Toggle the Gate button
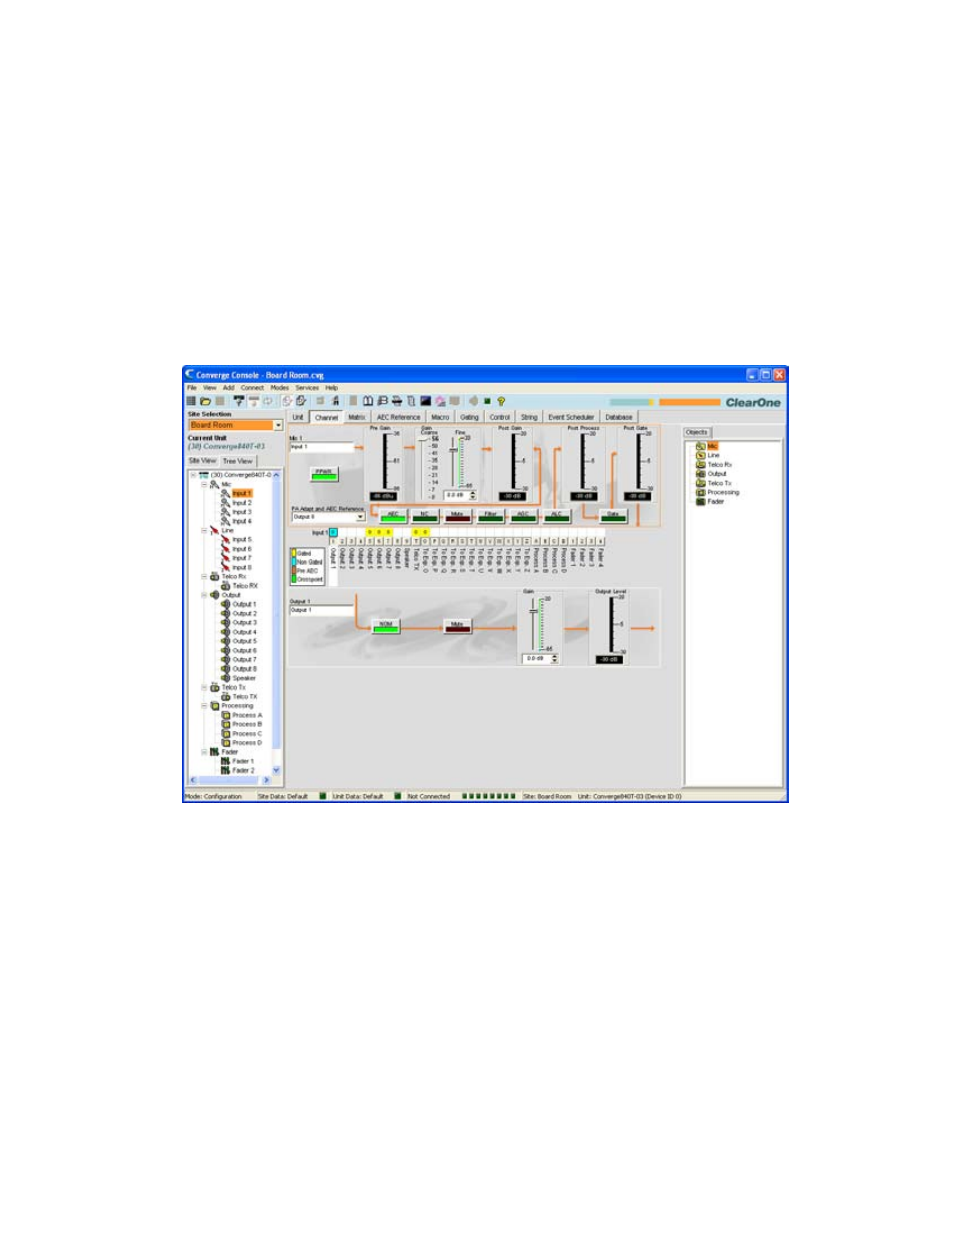This screenshot has height=1235, width=954. pos(613,516)
